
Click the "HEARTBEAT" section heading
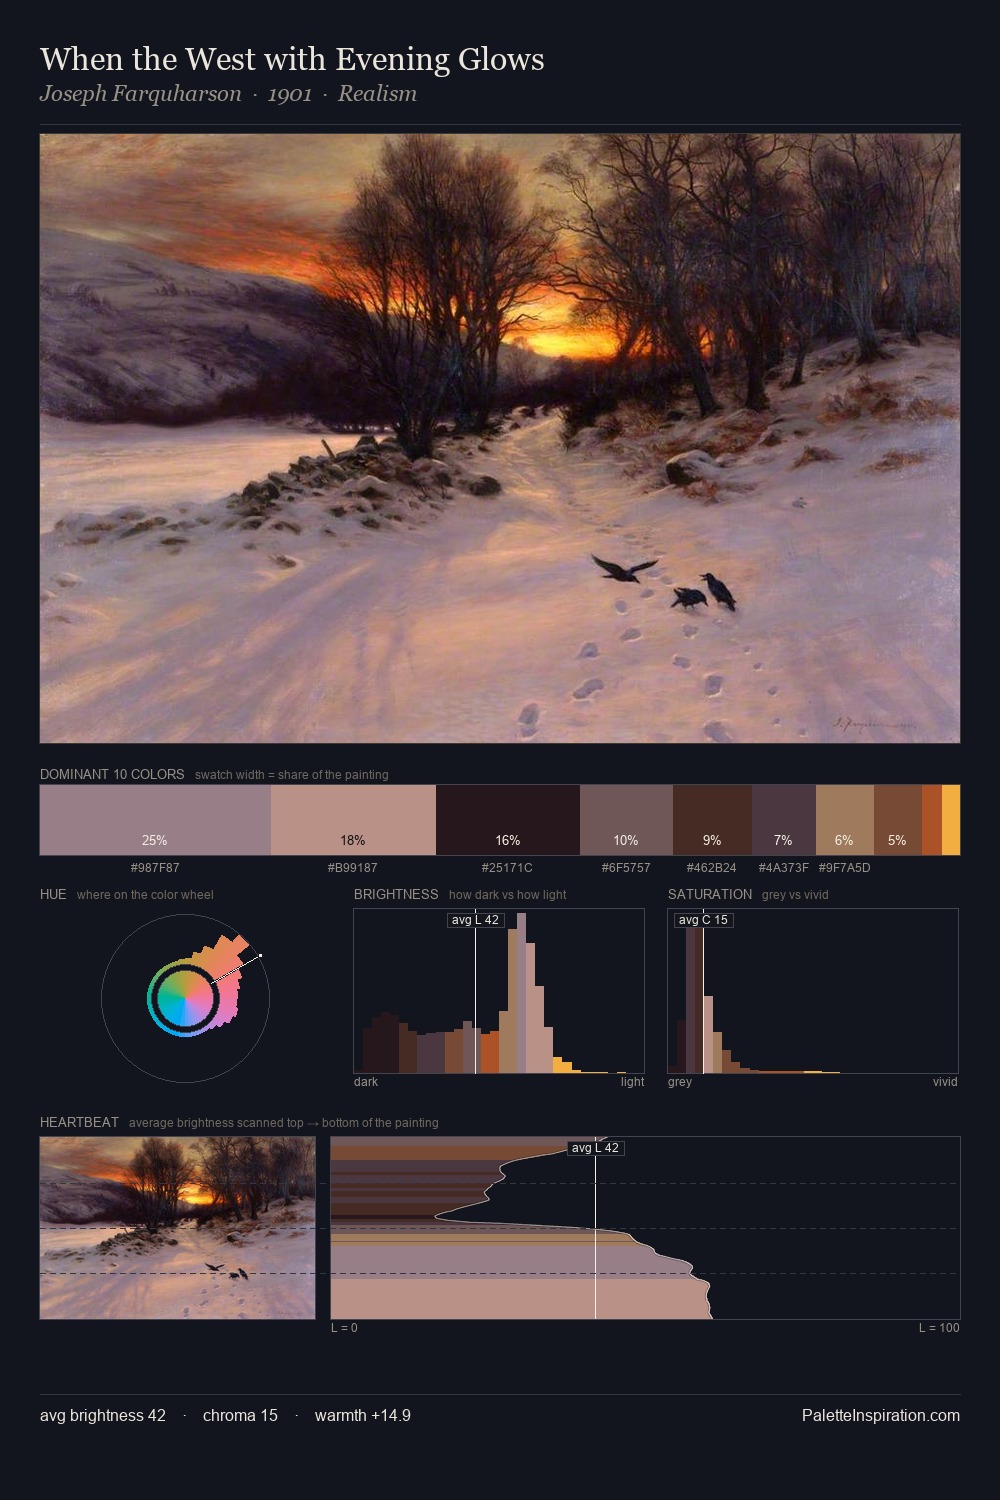79,1122
